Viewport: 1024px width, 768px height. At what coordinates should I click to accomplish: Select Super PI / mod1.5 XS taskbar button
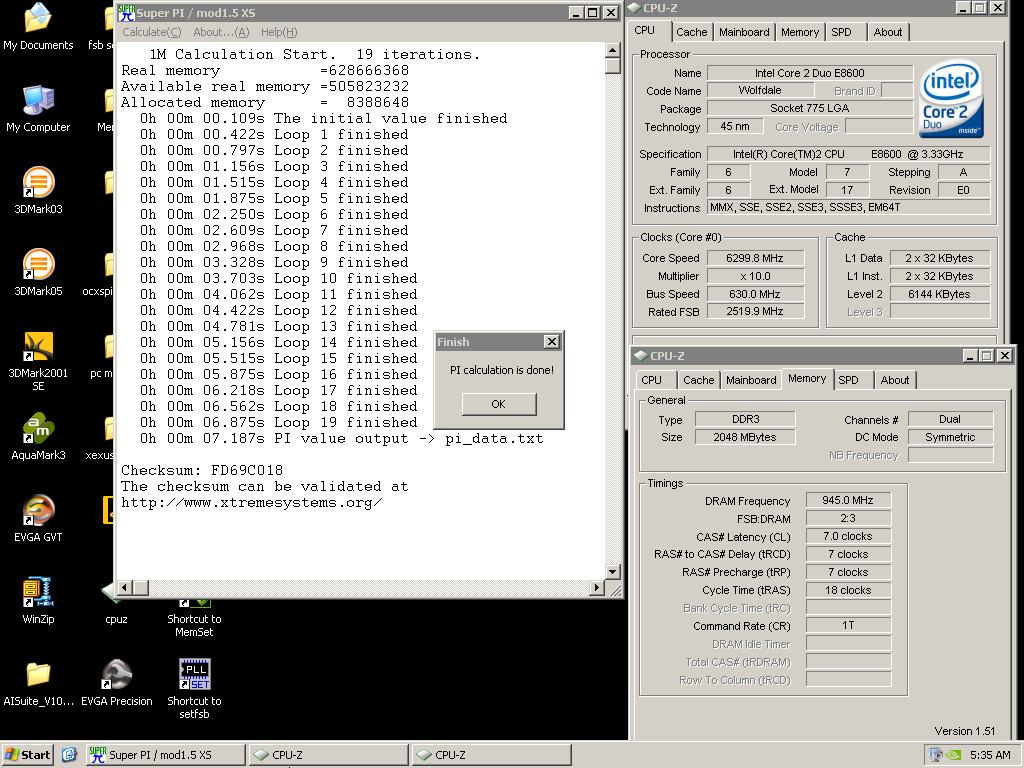coord(166,754)
